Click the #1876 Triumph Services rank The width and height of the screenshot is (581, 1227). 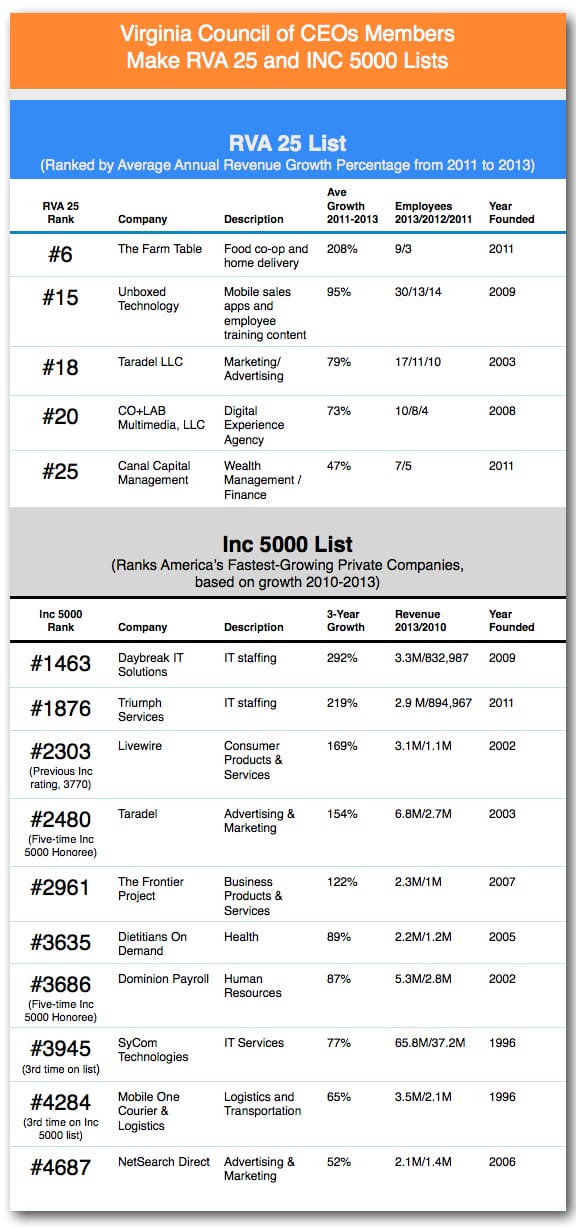point(60,708)
